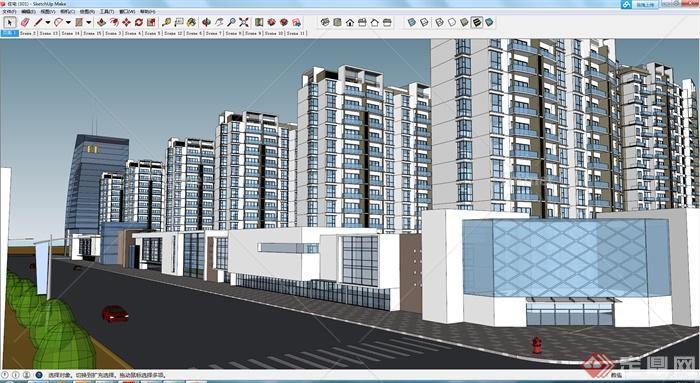Screen dimensions: 700x383
Task: Expand the Line tool dropdown arrow
Action: click(x=48, y=22)
